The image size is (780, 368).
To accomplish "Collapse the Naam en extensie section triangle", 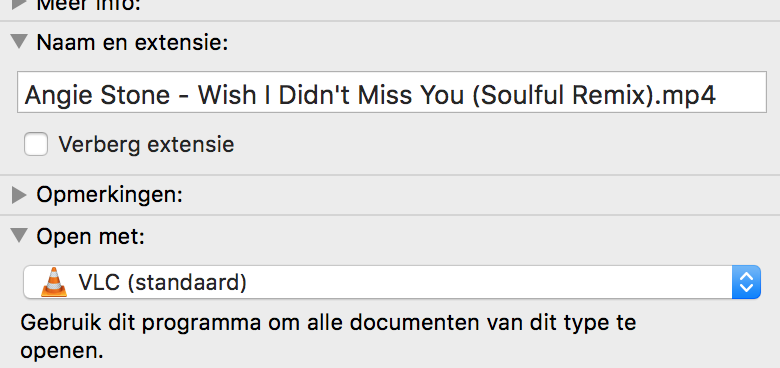I will [x=19, y=42].
